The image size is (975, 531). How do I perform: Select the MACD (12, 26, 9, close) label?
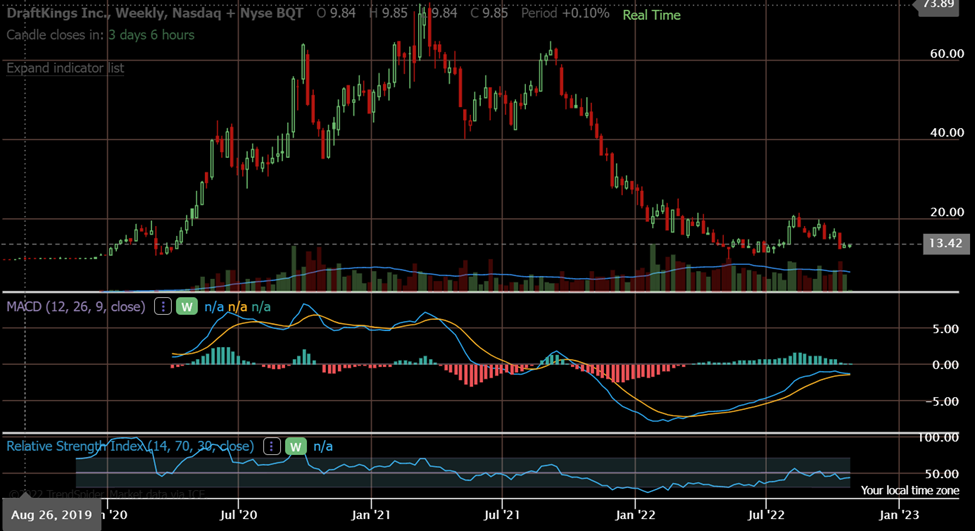coord(76,307)
